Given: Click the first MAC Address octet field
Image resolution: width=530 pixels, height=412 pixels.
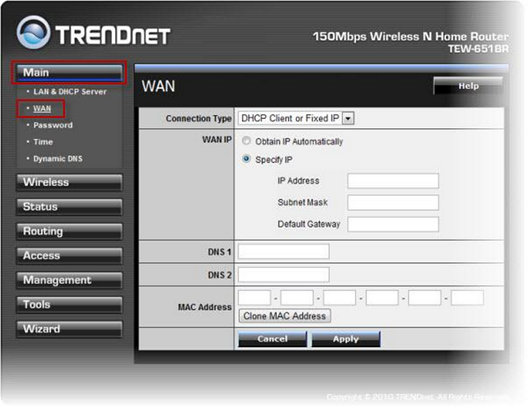Looking at the screenshot, I should pos(255,298).
